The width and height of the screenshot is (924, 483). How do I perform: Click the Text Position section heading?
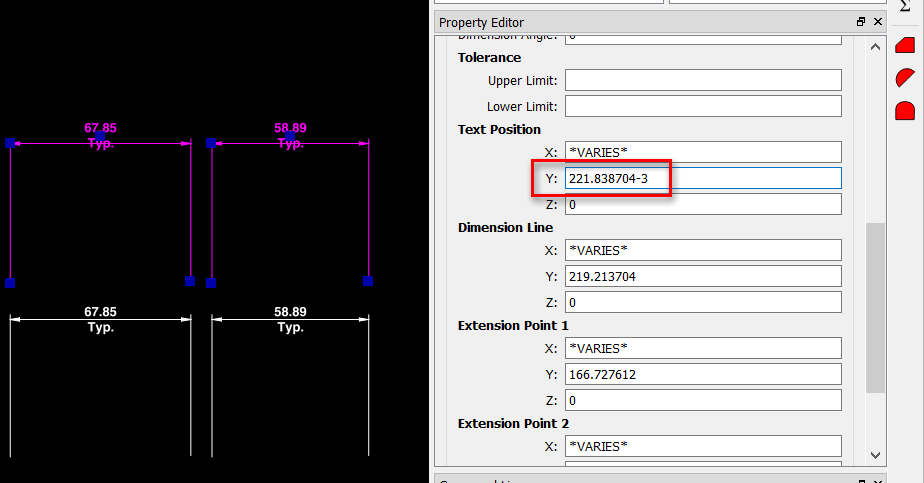pyautogui.click(x=499, y=130)
